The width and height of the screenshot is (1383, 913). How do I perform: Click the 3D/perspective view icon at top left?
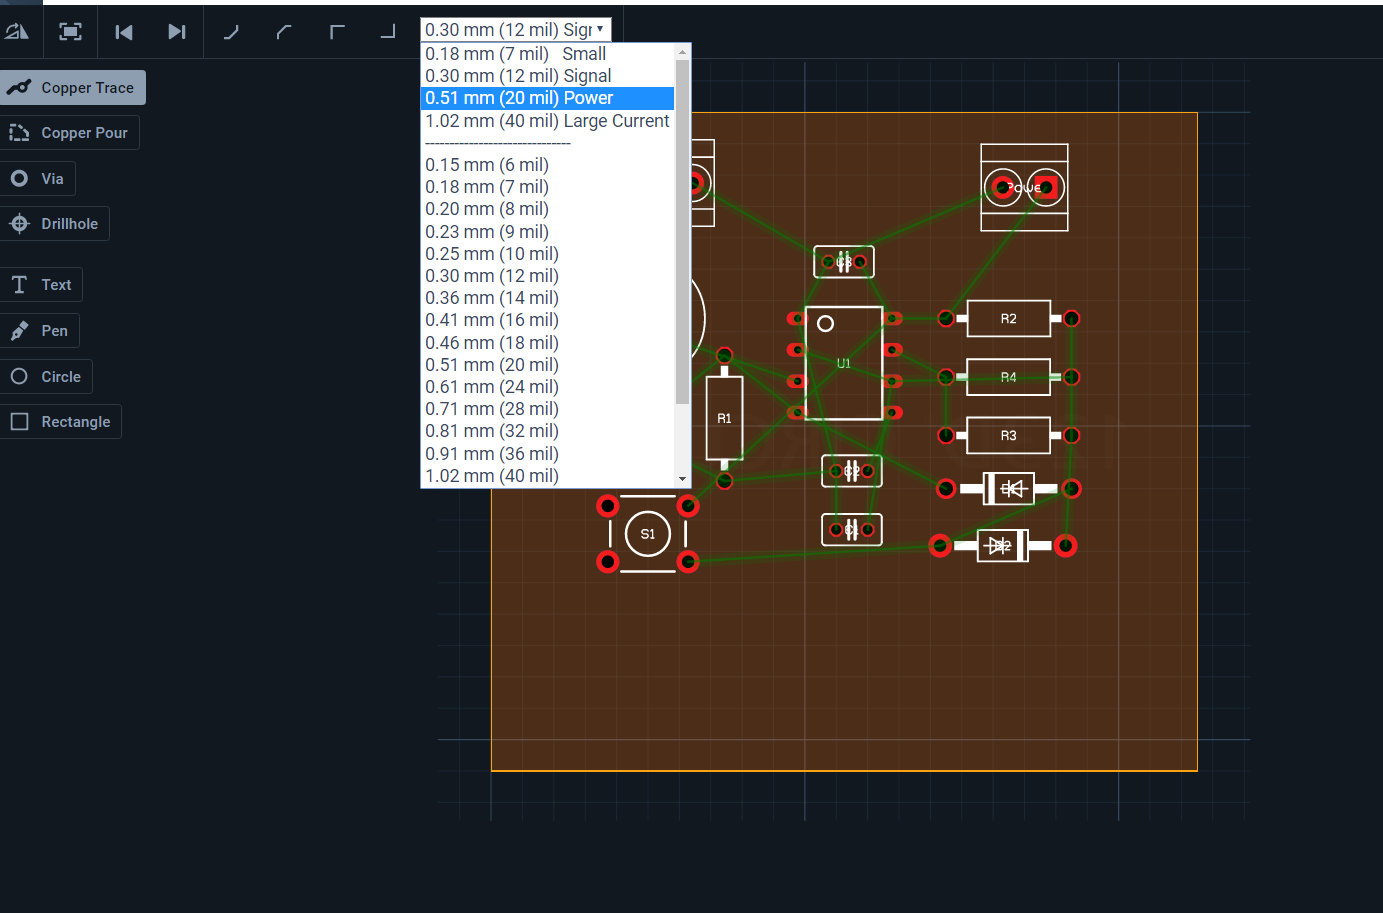coord(17,32)
